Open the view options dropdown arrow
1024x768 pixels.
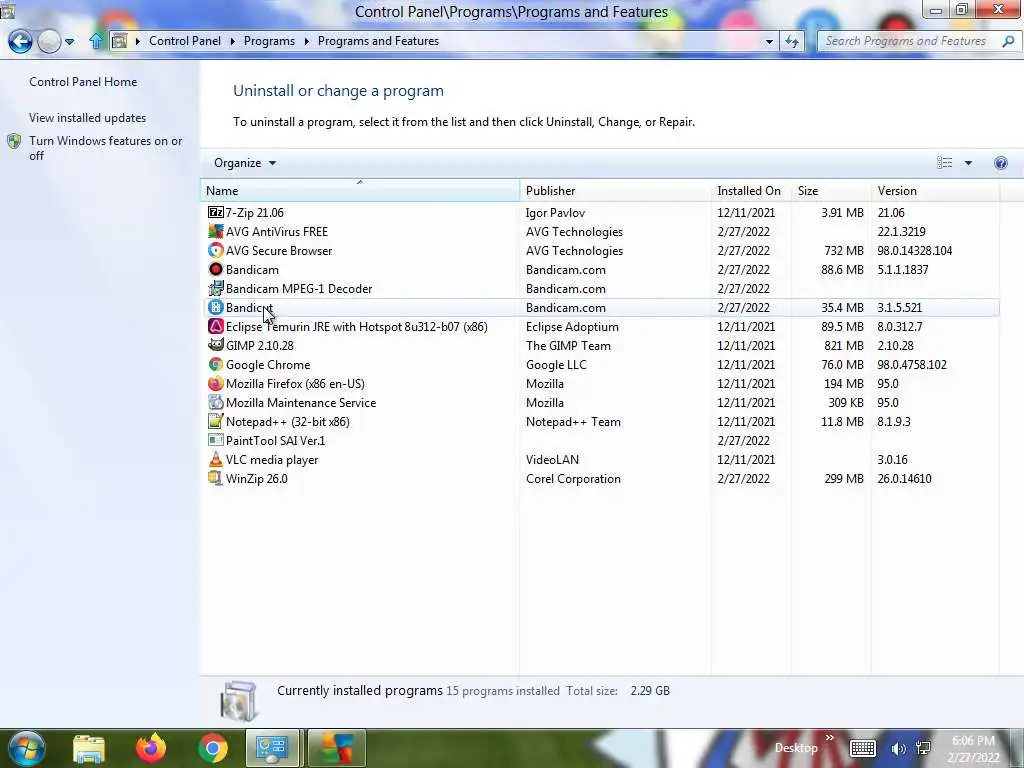tap(968, 163)
